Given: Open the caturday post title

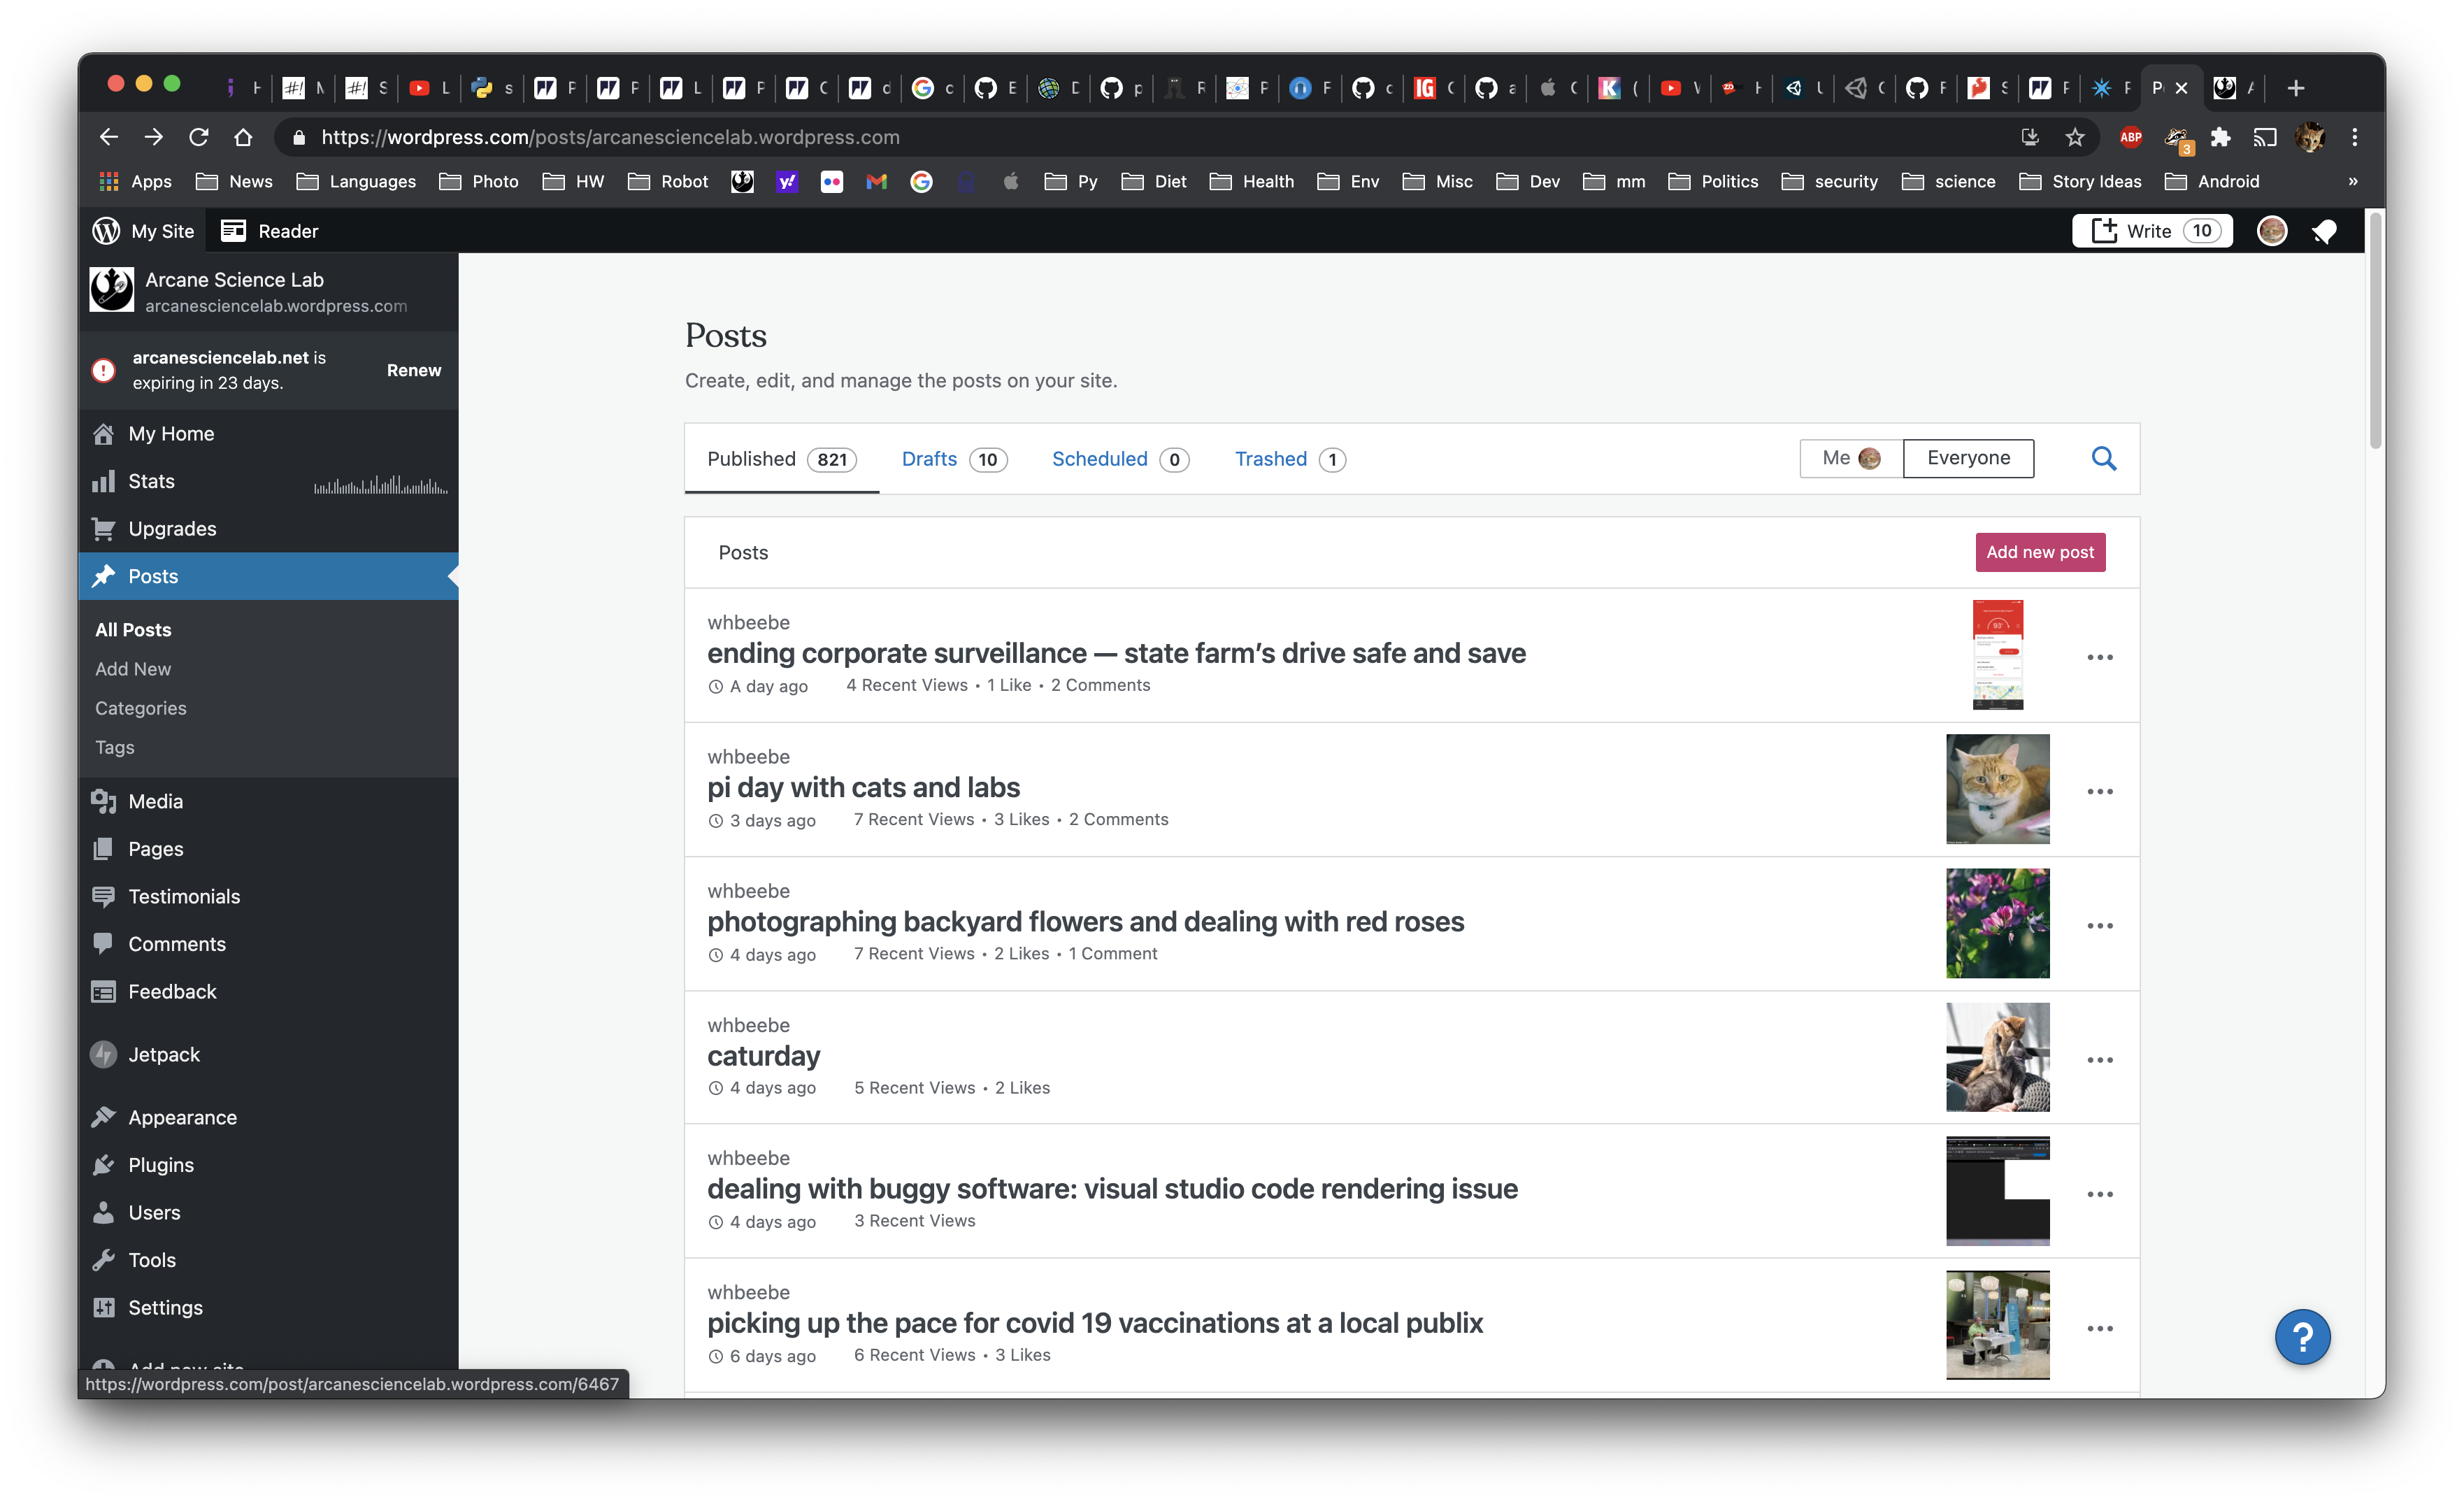Looking at the screenshot, I should coord(763,1056).
